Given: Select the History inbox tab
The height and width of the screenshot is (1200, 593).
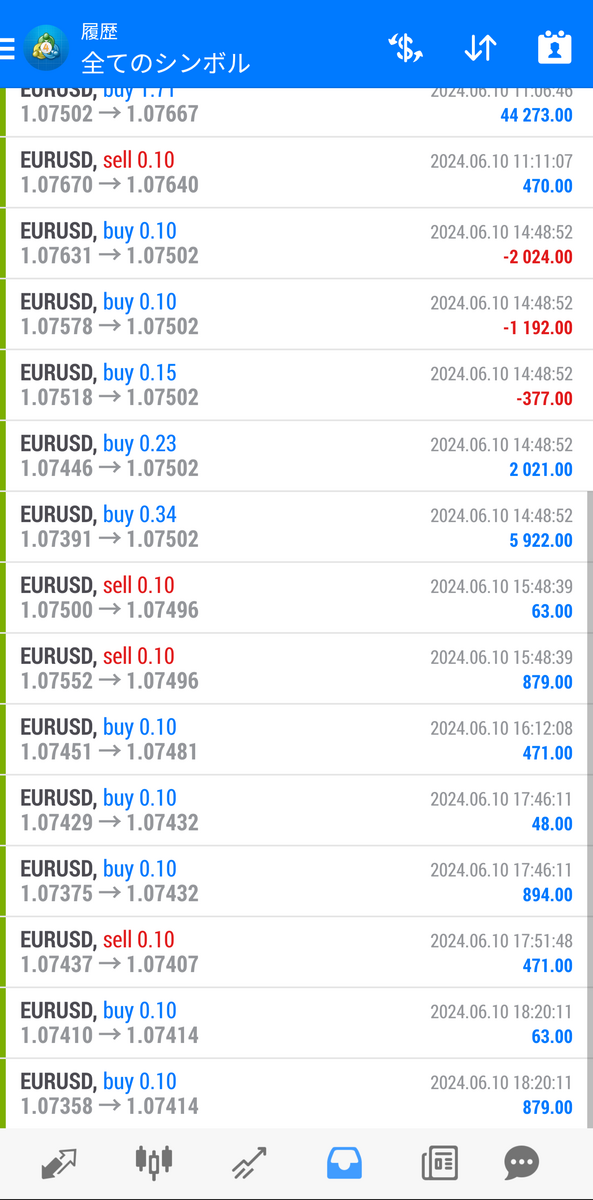Looking at the screenshot, I should (345, 1163).
